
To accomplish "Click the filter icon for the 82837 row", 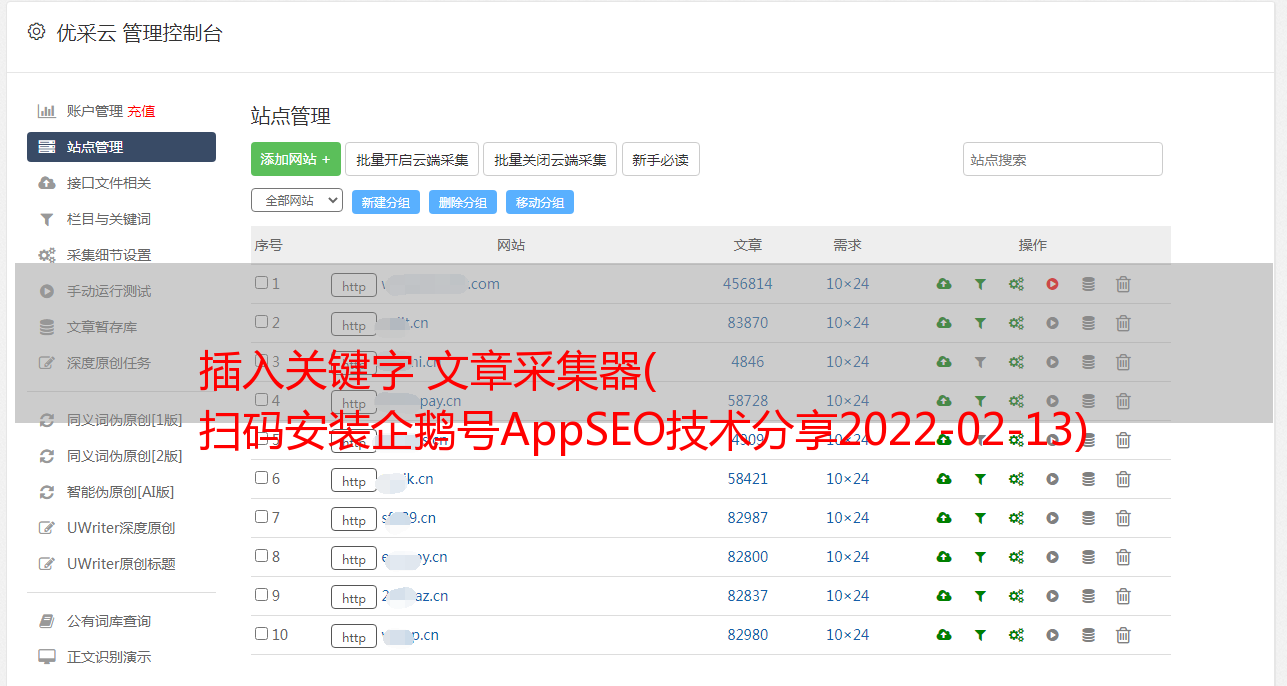I will tap(980, 596).
